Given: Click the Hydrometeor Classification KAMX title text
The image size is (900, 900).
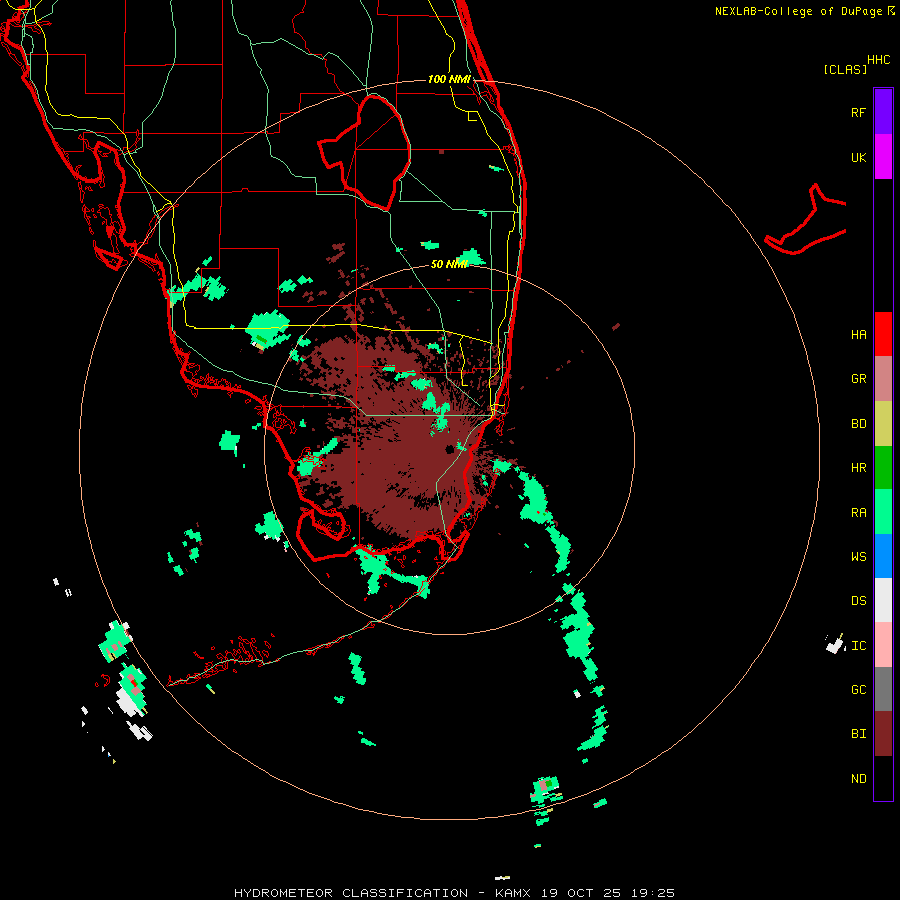Looking at the screenshot, I should point(454,893).
